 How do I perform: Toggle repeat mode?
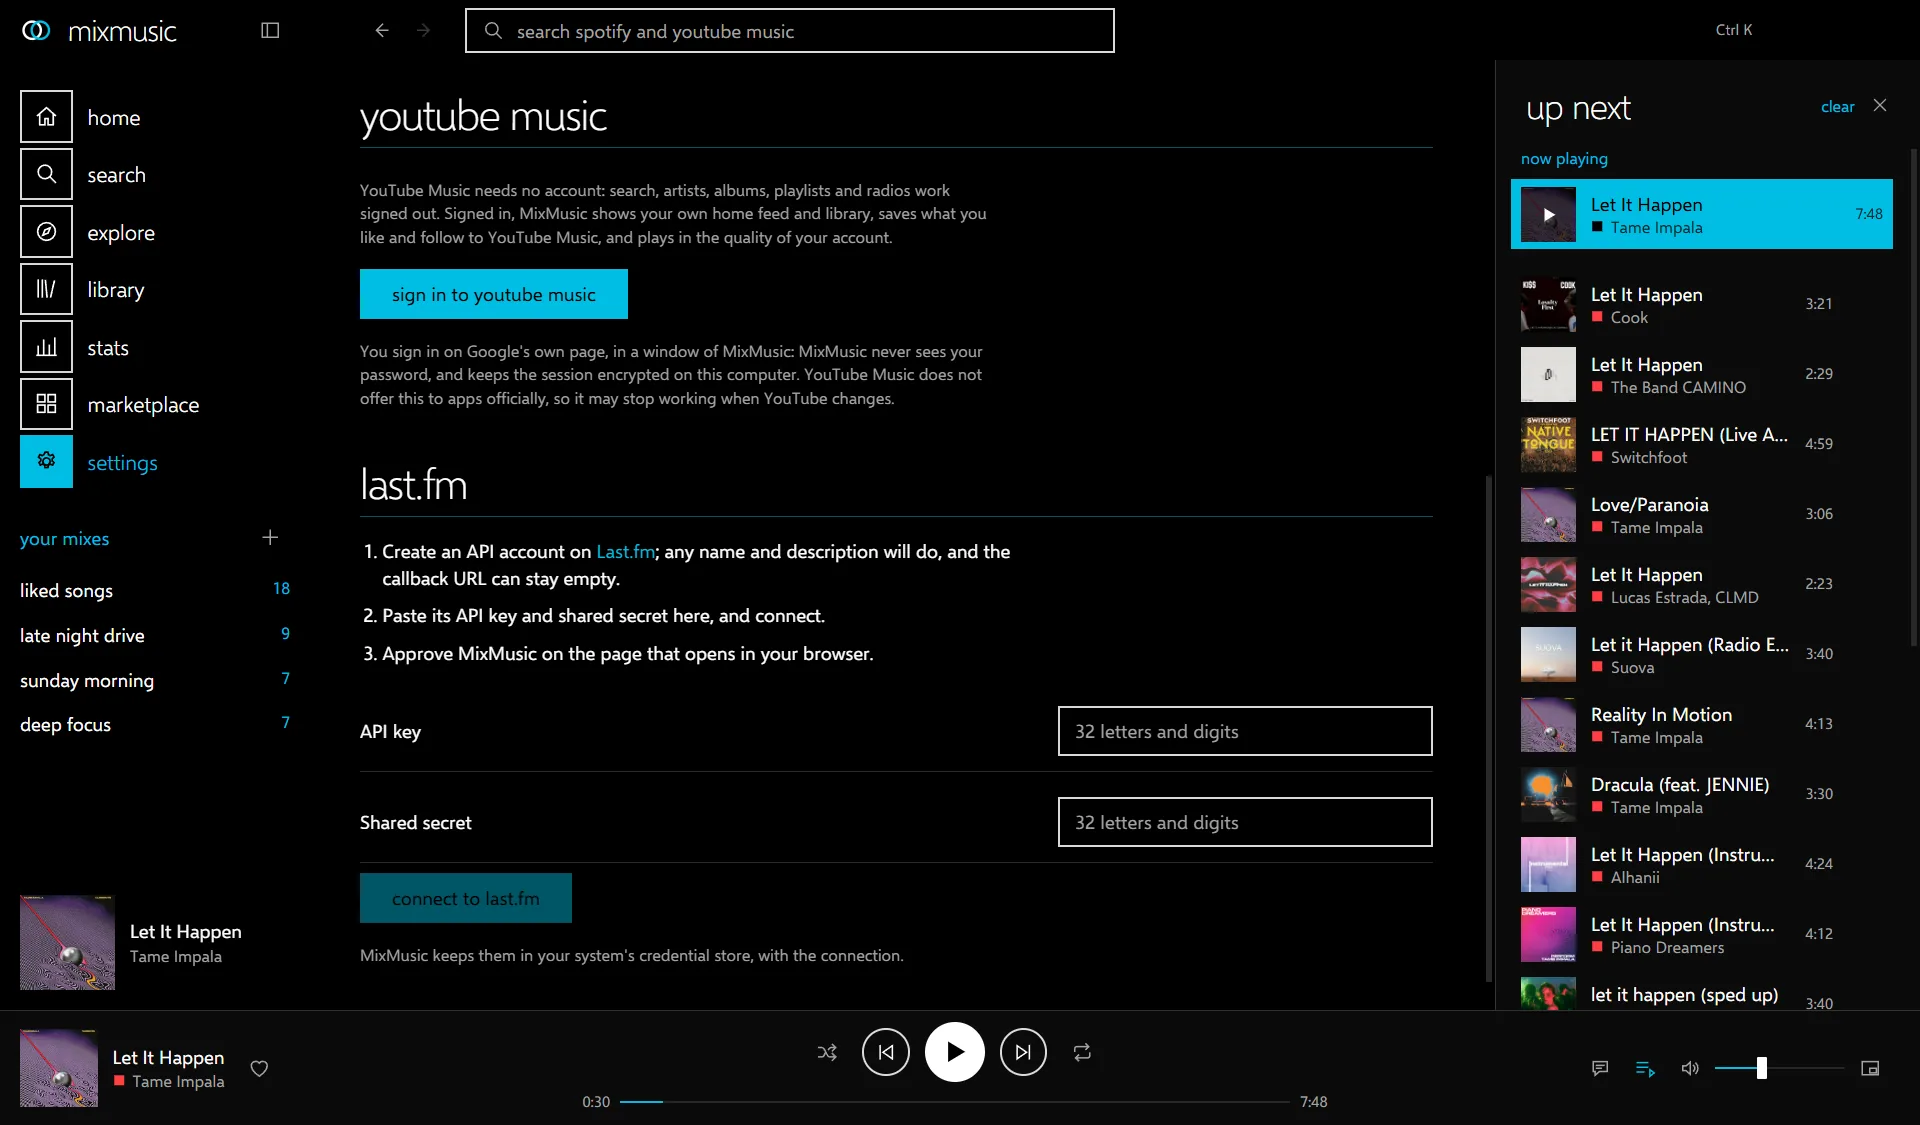click(x=1082, y=1052)
